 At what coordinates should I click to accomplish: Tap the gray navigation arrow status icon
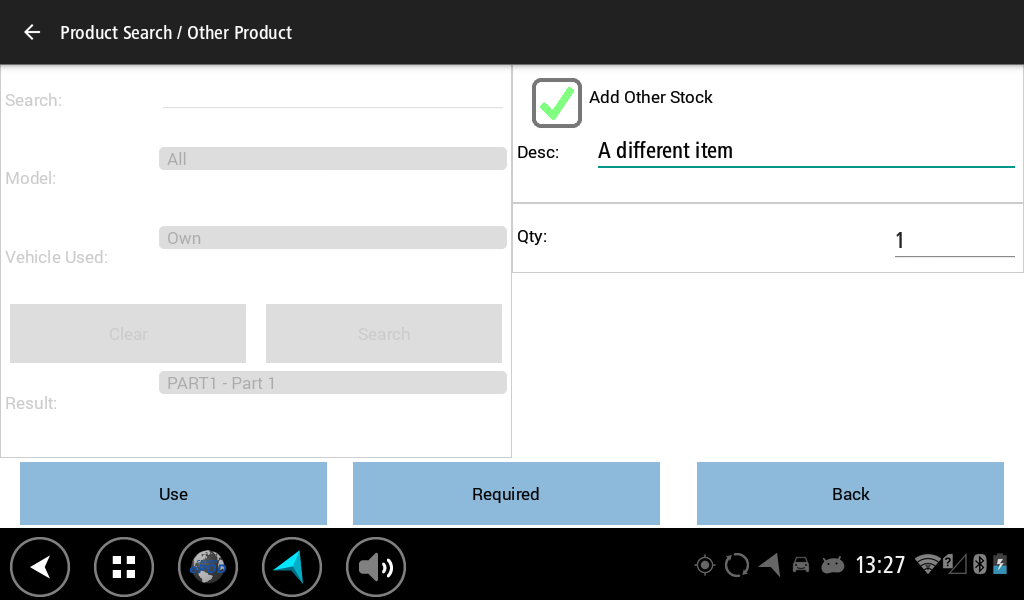point(770,565)
